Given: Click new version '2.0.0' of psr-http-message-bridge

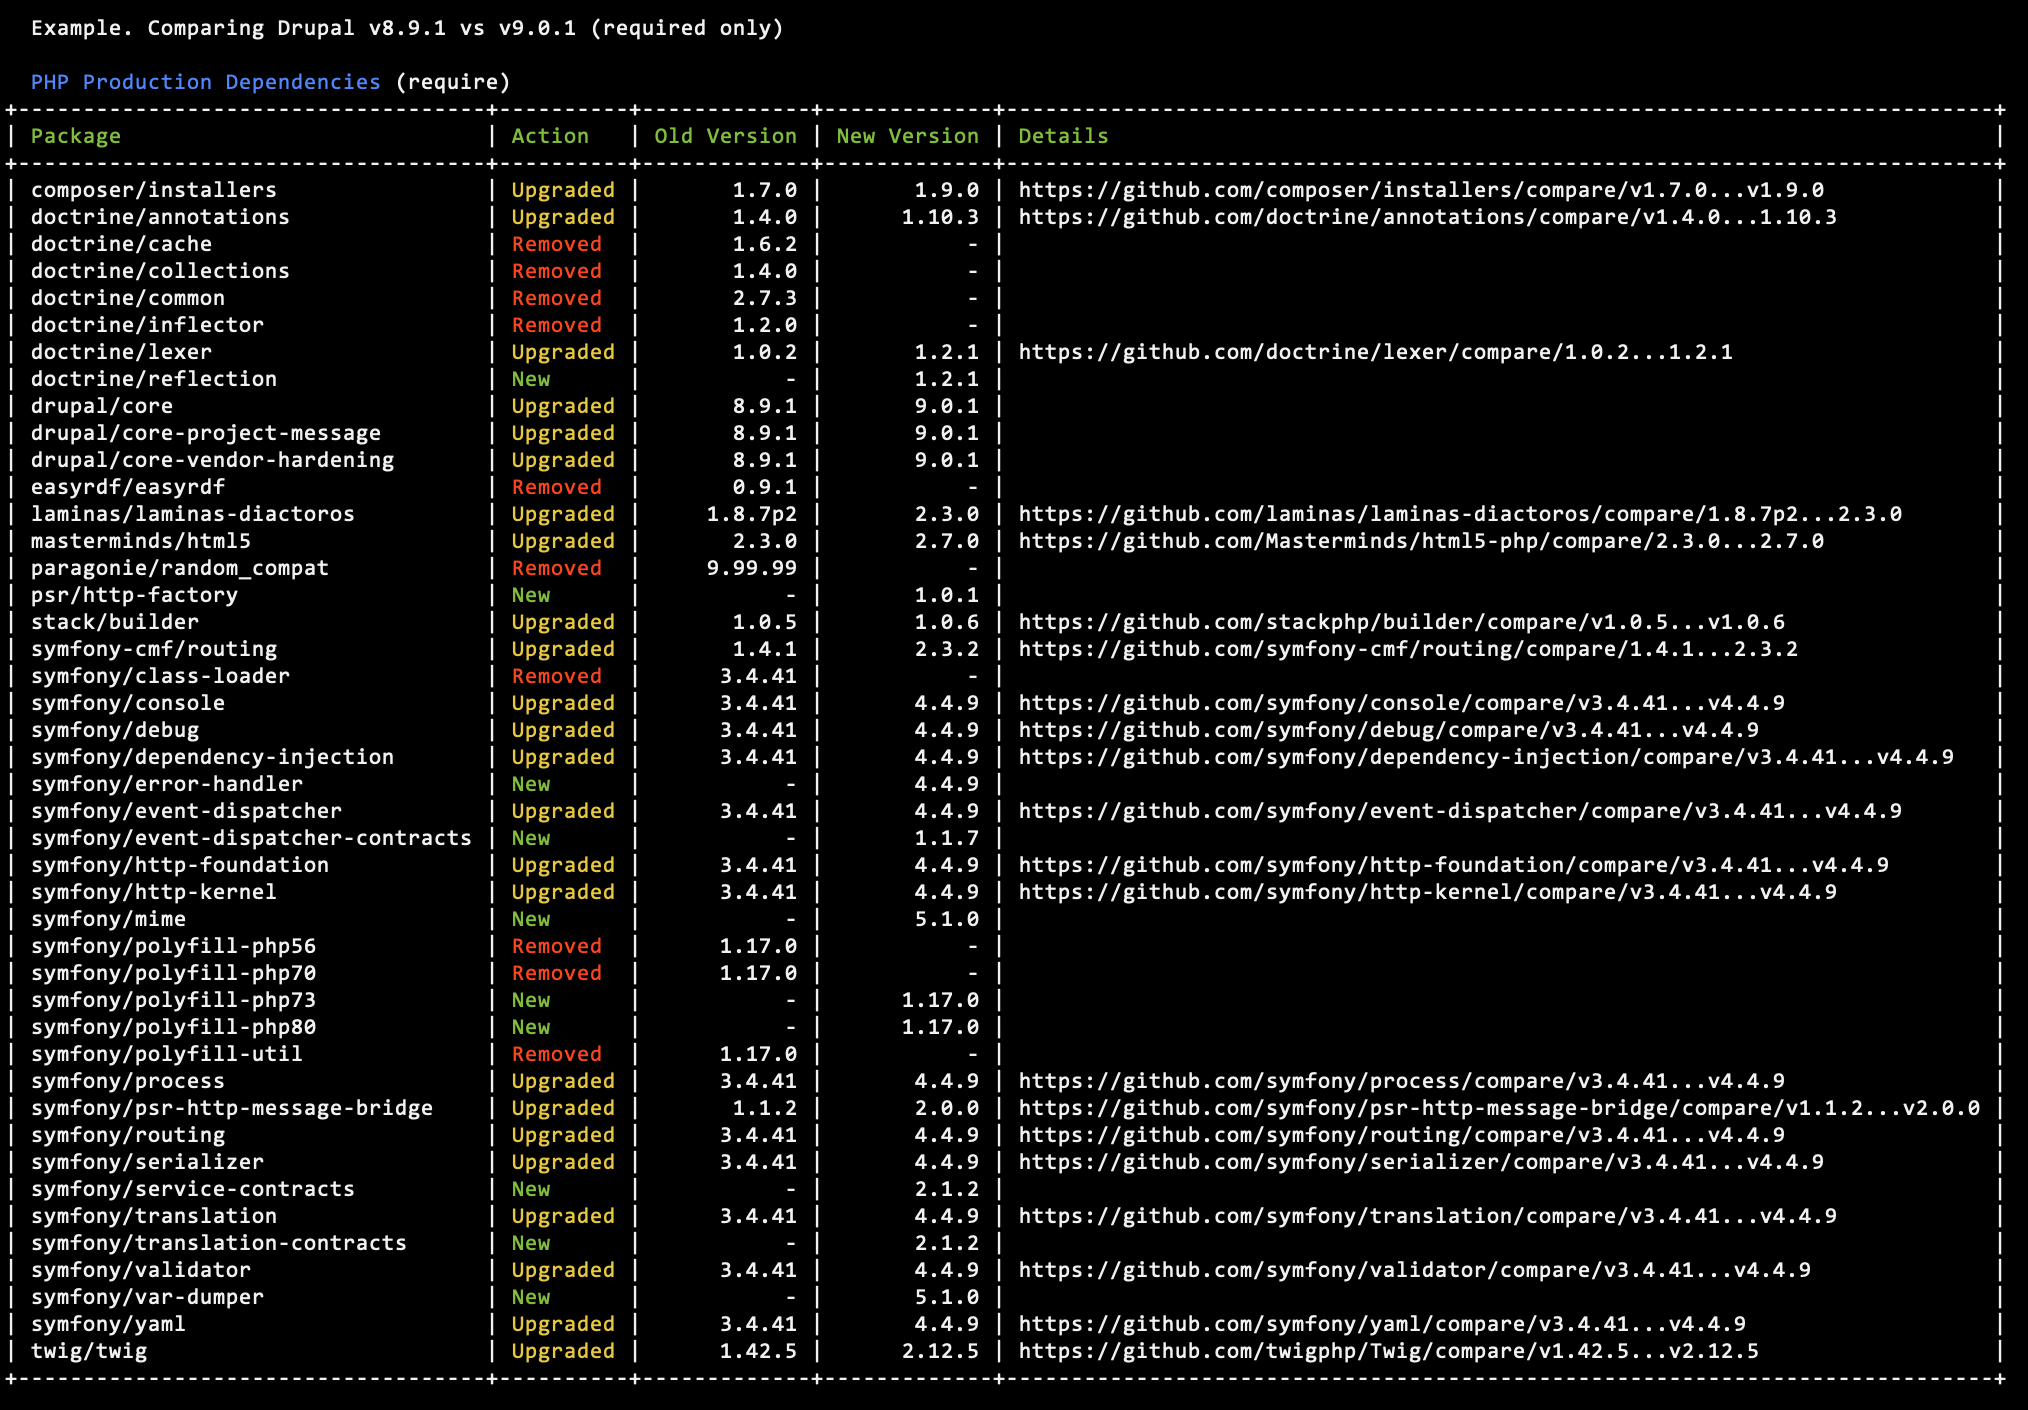Looking at the screenshot, I should coord(947,1108).
